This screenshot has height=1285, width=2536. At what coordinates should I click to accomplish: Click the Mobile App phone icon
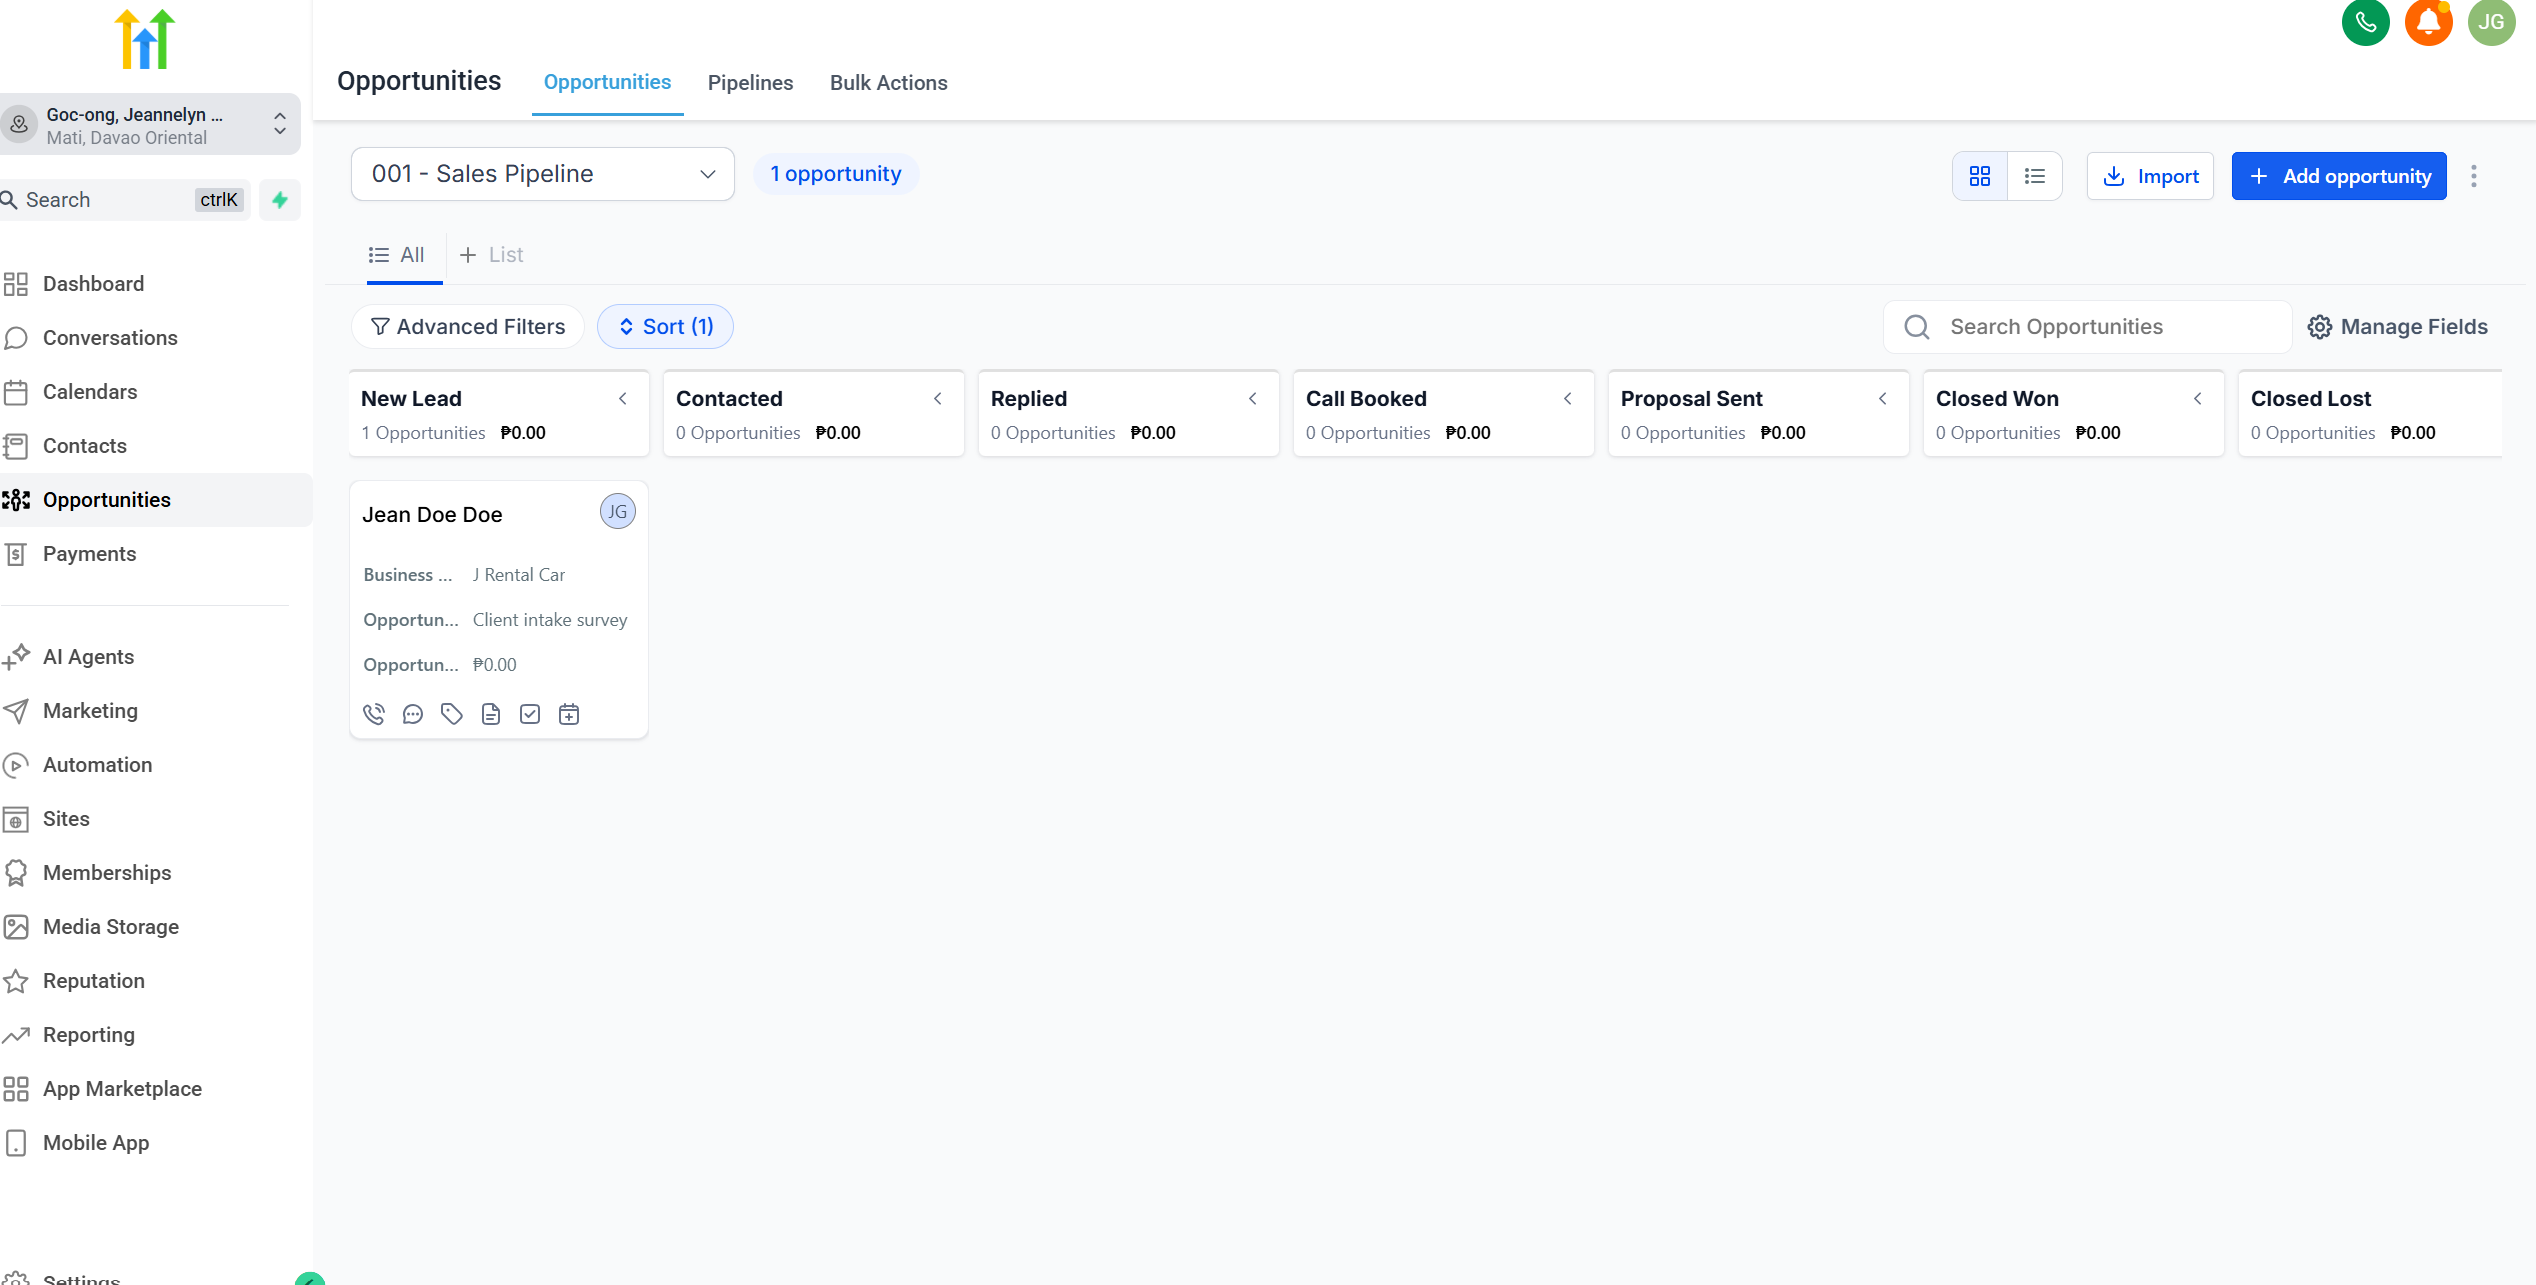click(x=16, y=1143)
